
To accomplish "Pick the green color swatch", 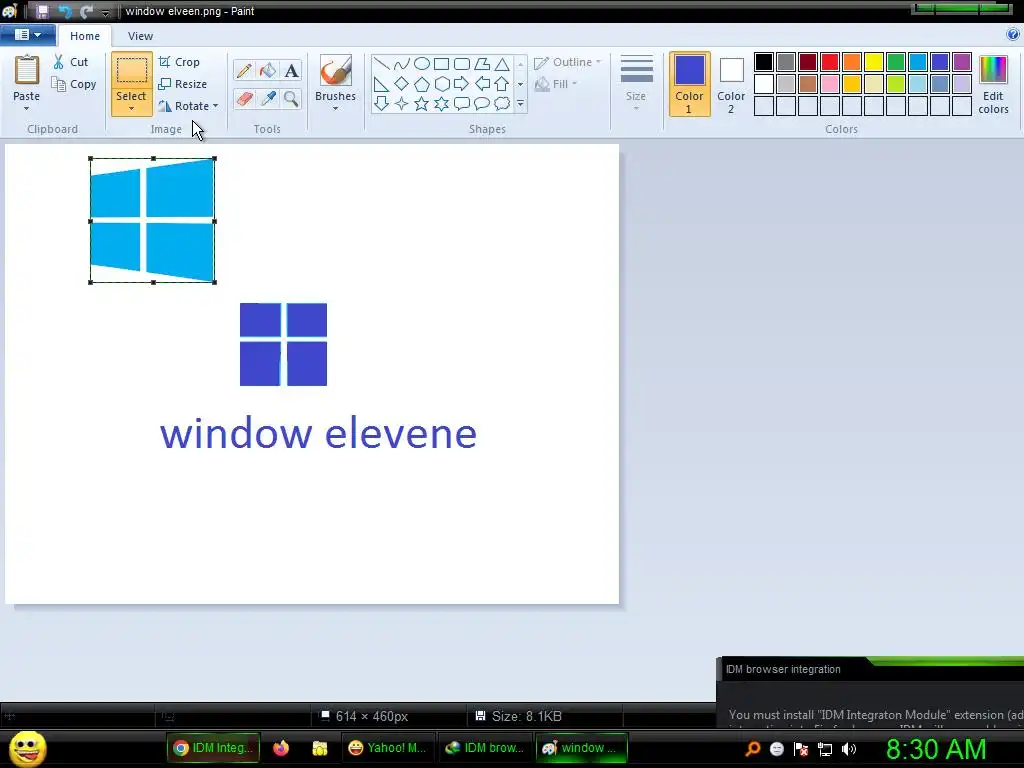I will pos(896,62).
